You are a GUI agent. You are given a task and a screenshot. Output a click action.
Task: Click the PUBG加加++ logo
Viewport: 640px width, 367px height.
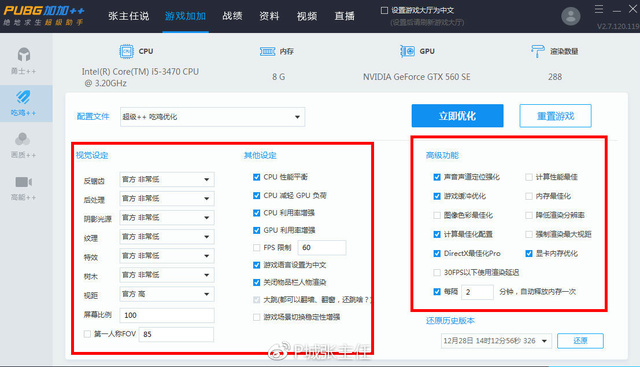pos(44,16)
